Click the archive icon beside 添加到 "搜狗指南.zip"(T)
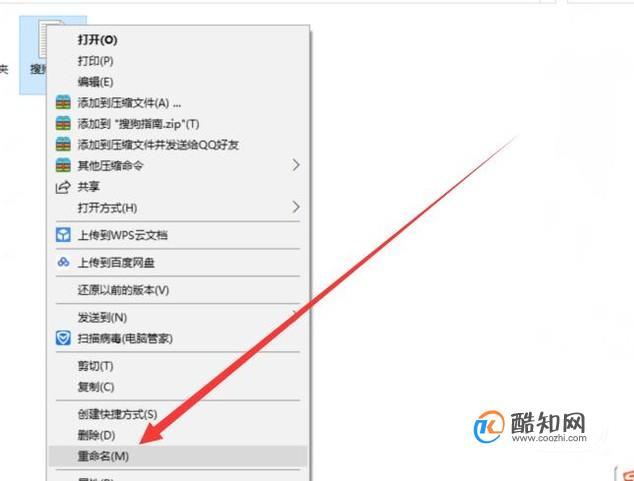Viewport: 634px width, 481px height. click(63, 123)
